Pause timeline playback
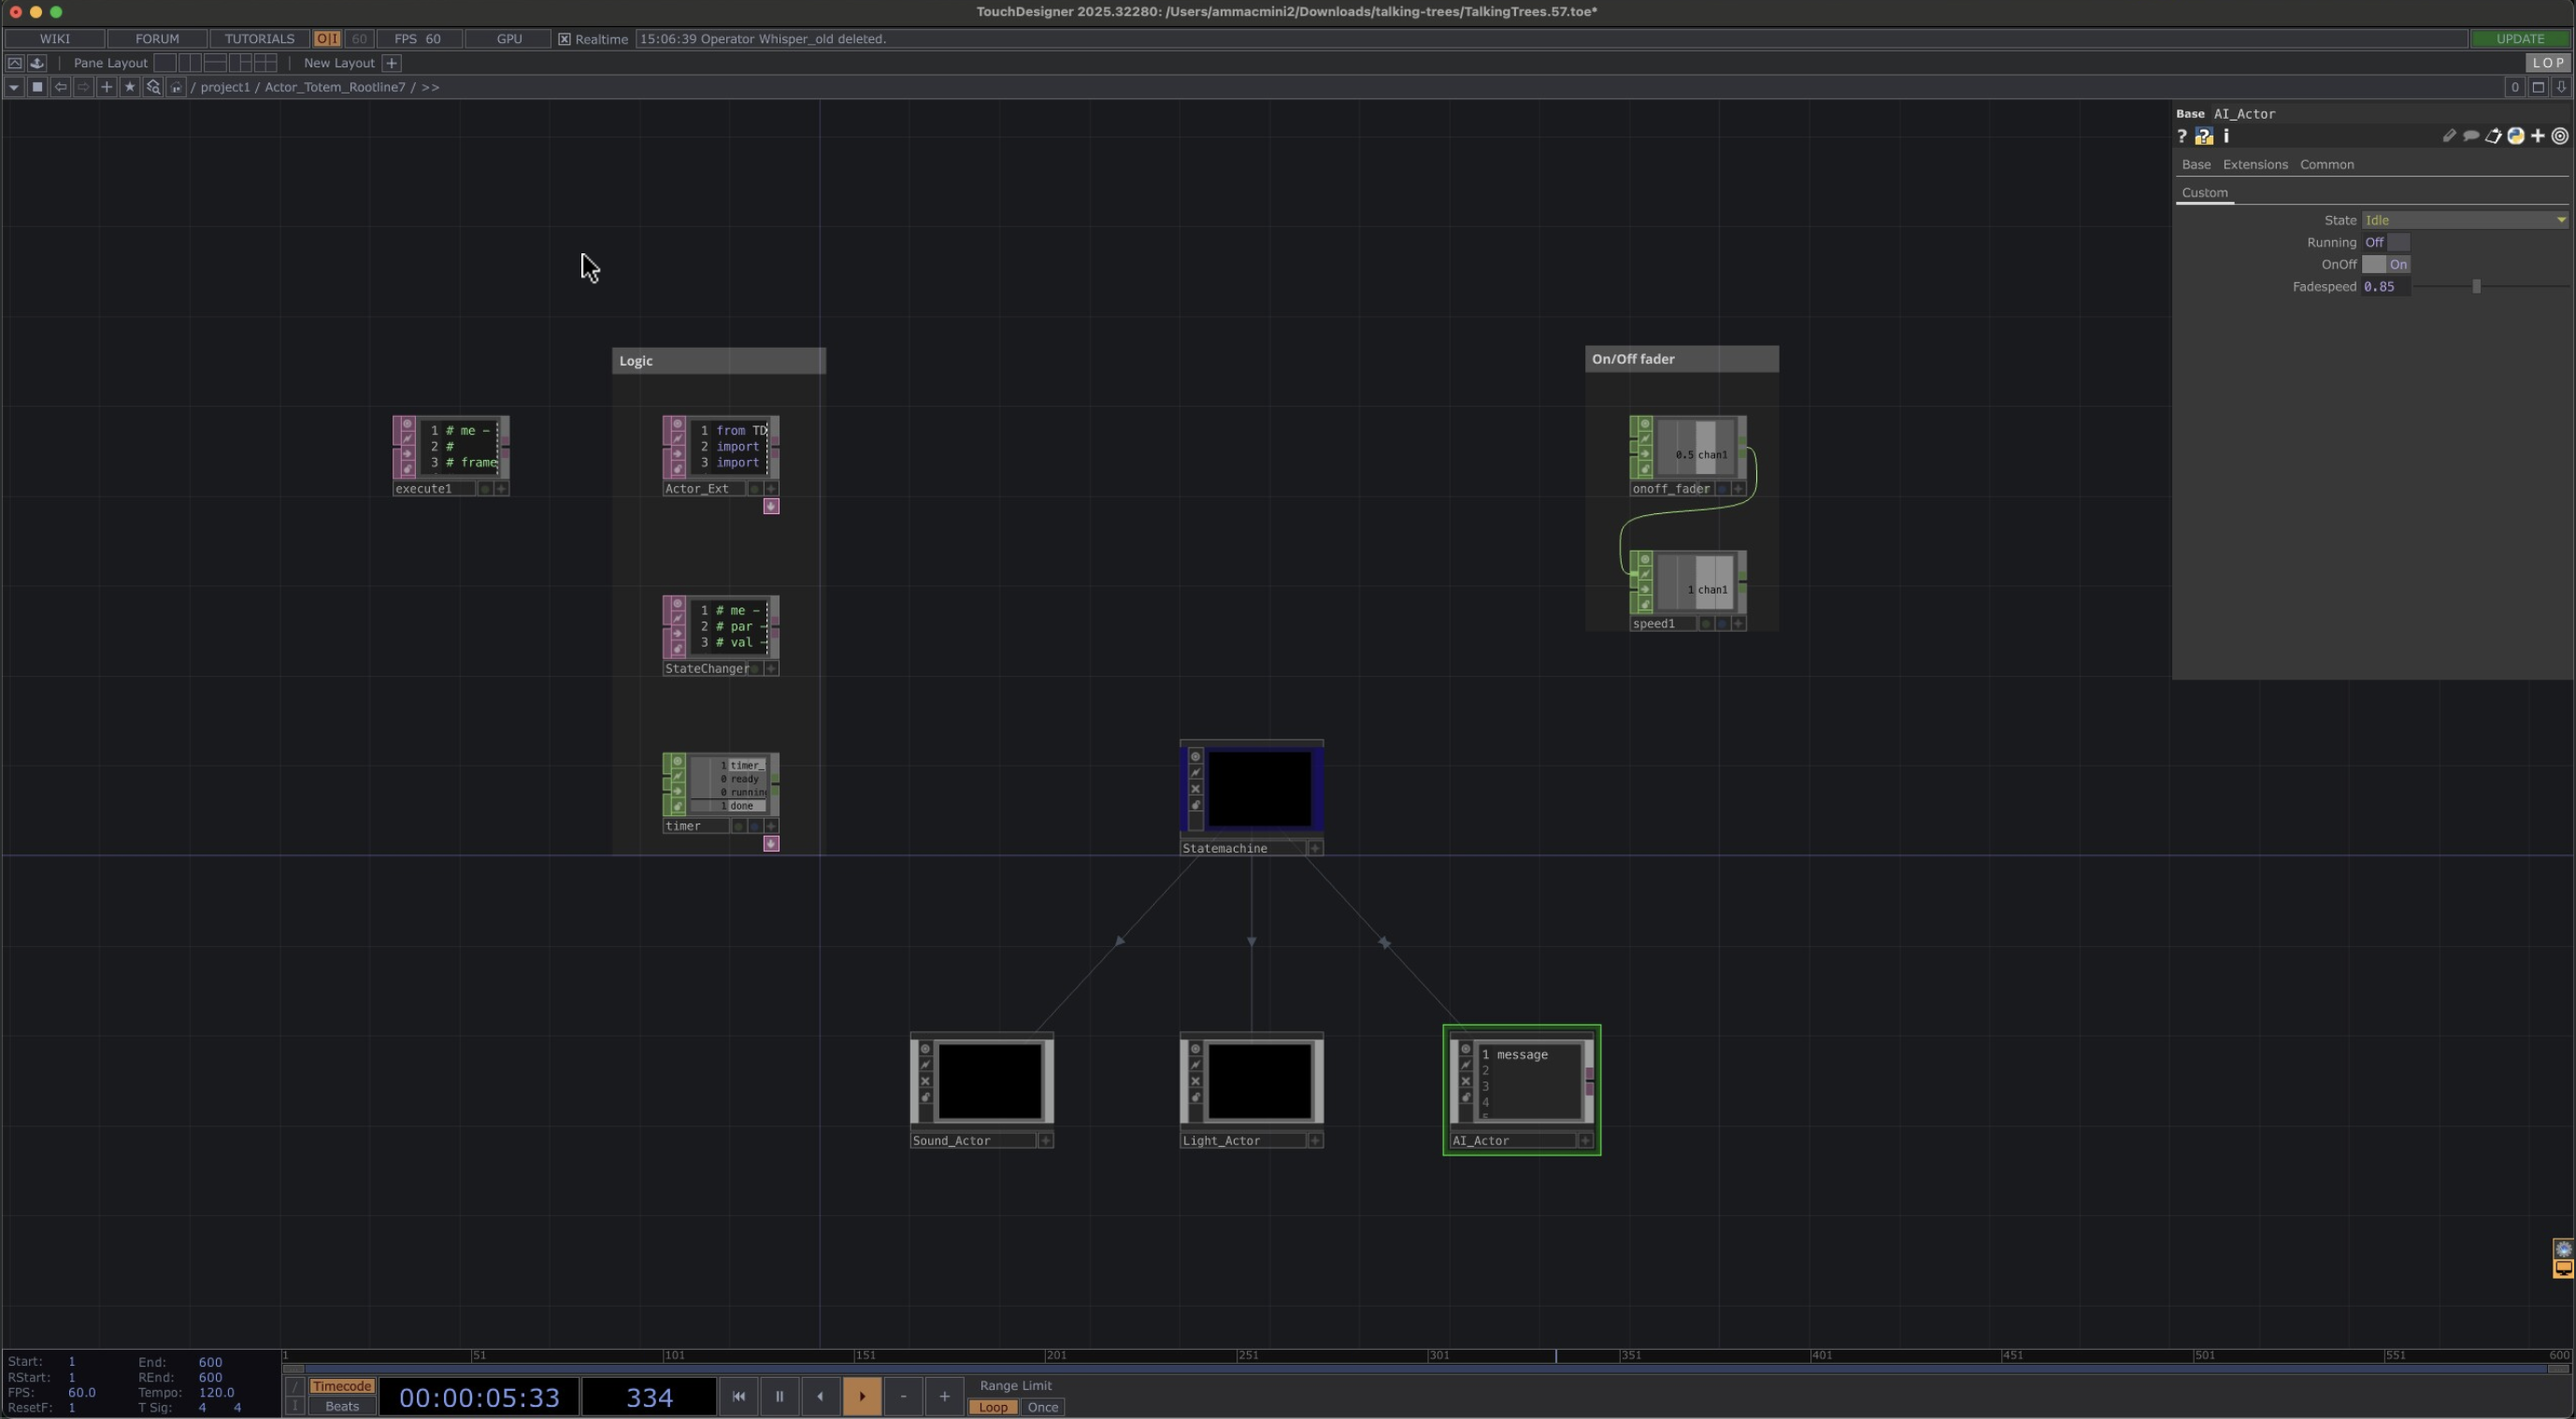This screenshot has height=1419, width=2576. (x=780, y=1397)
